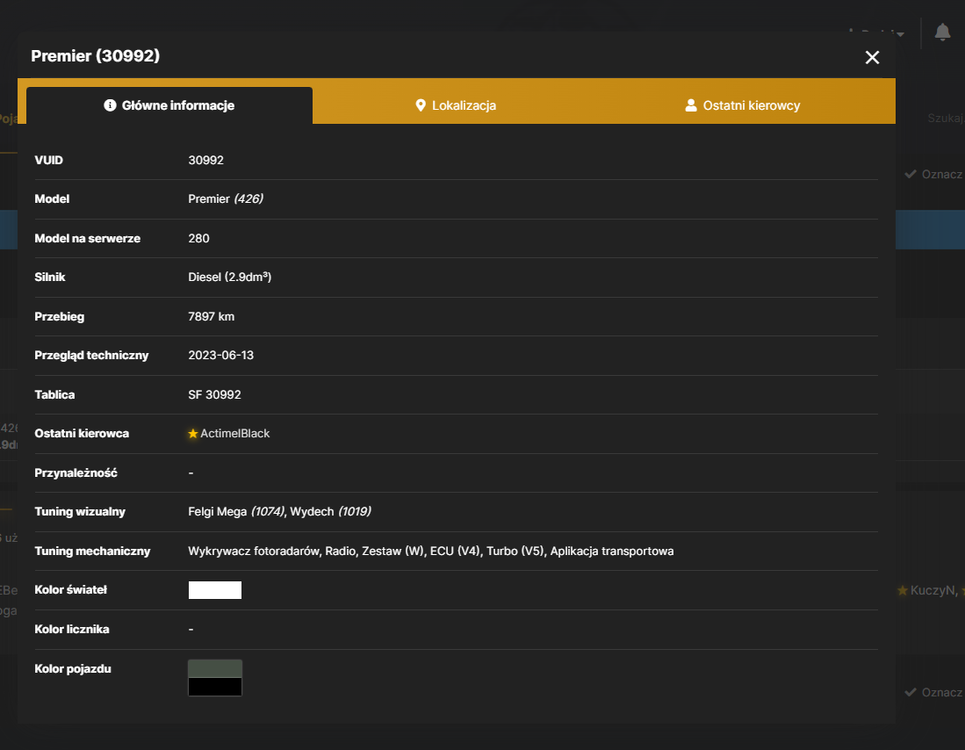Close the Premier (30992) dialog
The image size is (965, 750).
point(871,57)
